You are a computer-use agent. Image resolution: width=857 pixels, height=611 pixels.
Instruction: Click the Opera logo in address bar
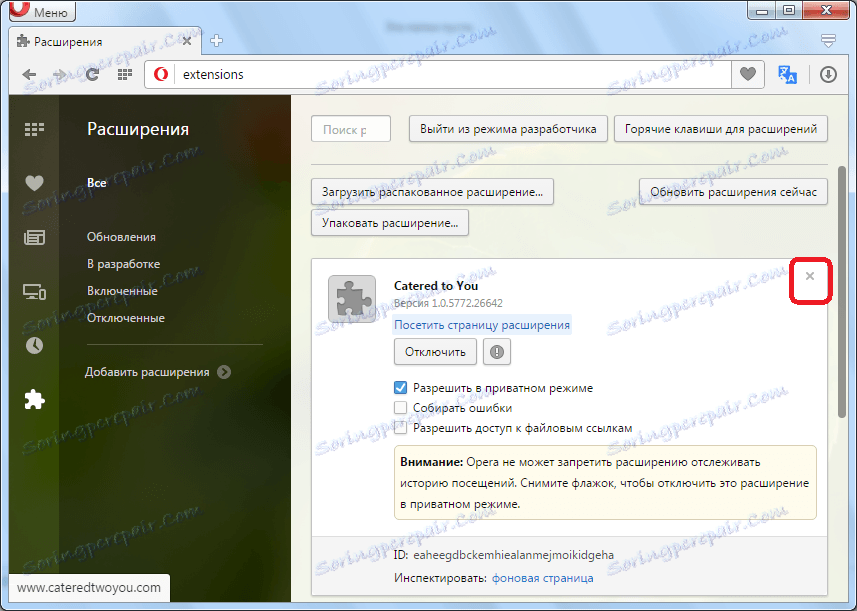[161, 74]
